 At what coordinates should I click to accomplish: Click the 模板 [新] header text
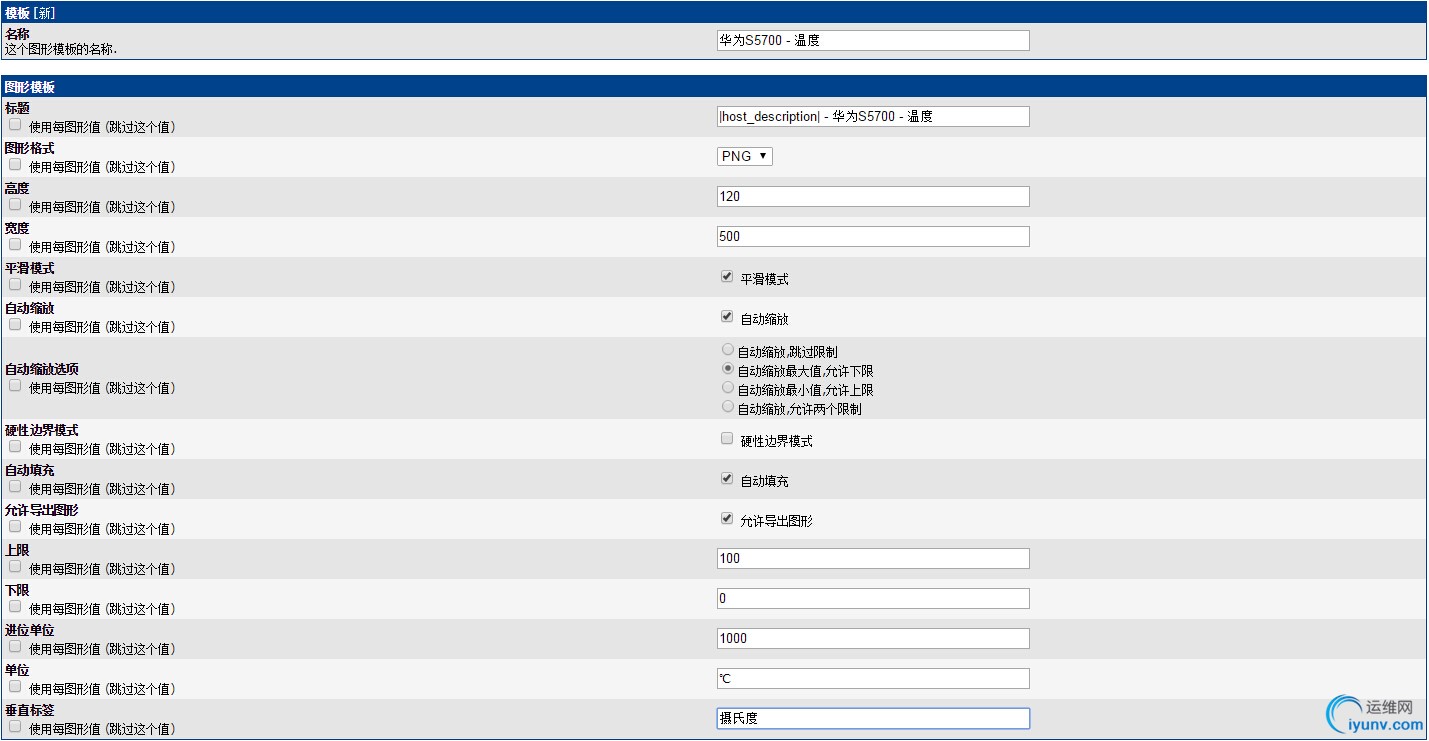tap(30, 13)
